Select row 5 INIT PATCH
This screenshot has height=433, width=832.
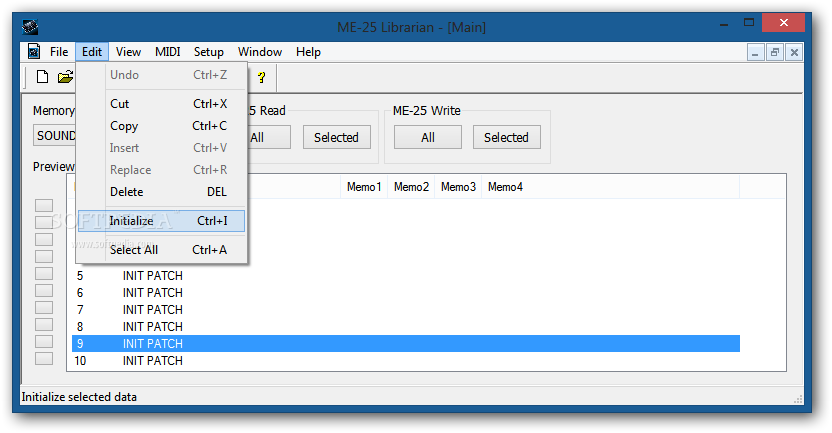[x=406, y=275]
